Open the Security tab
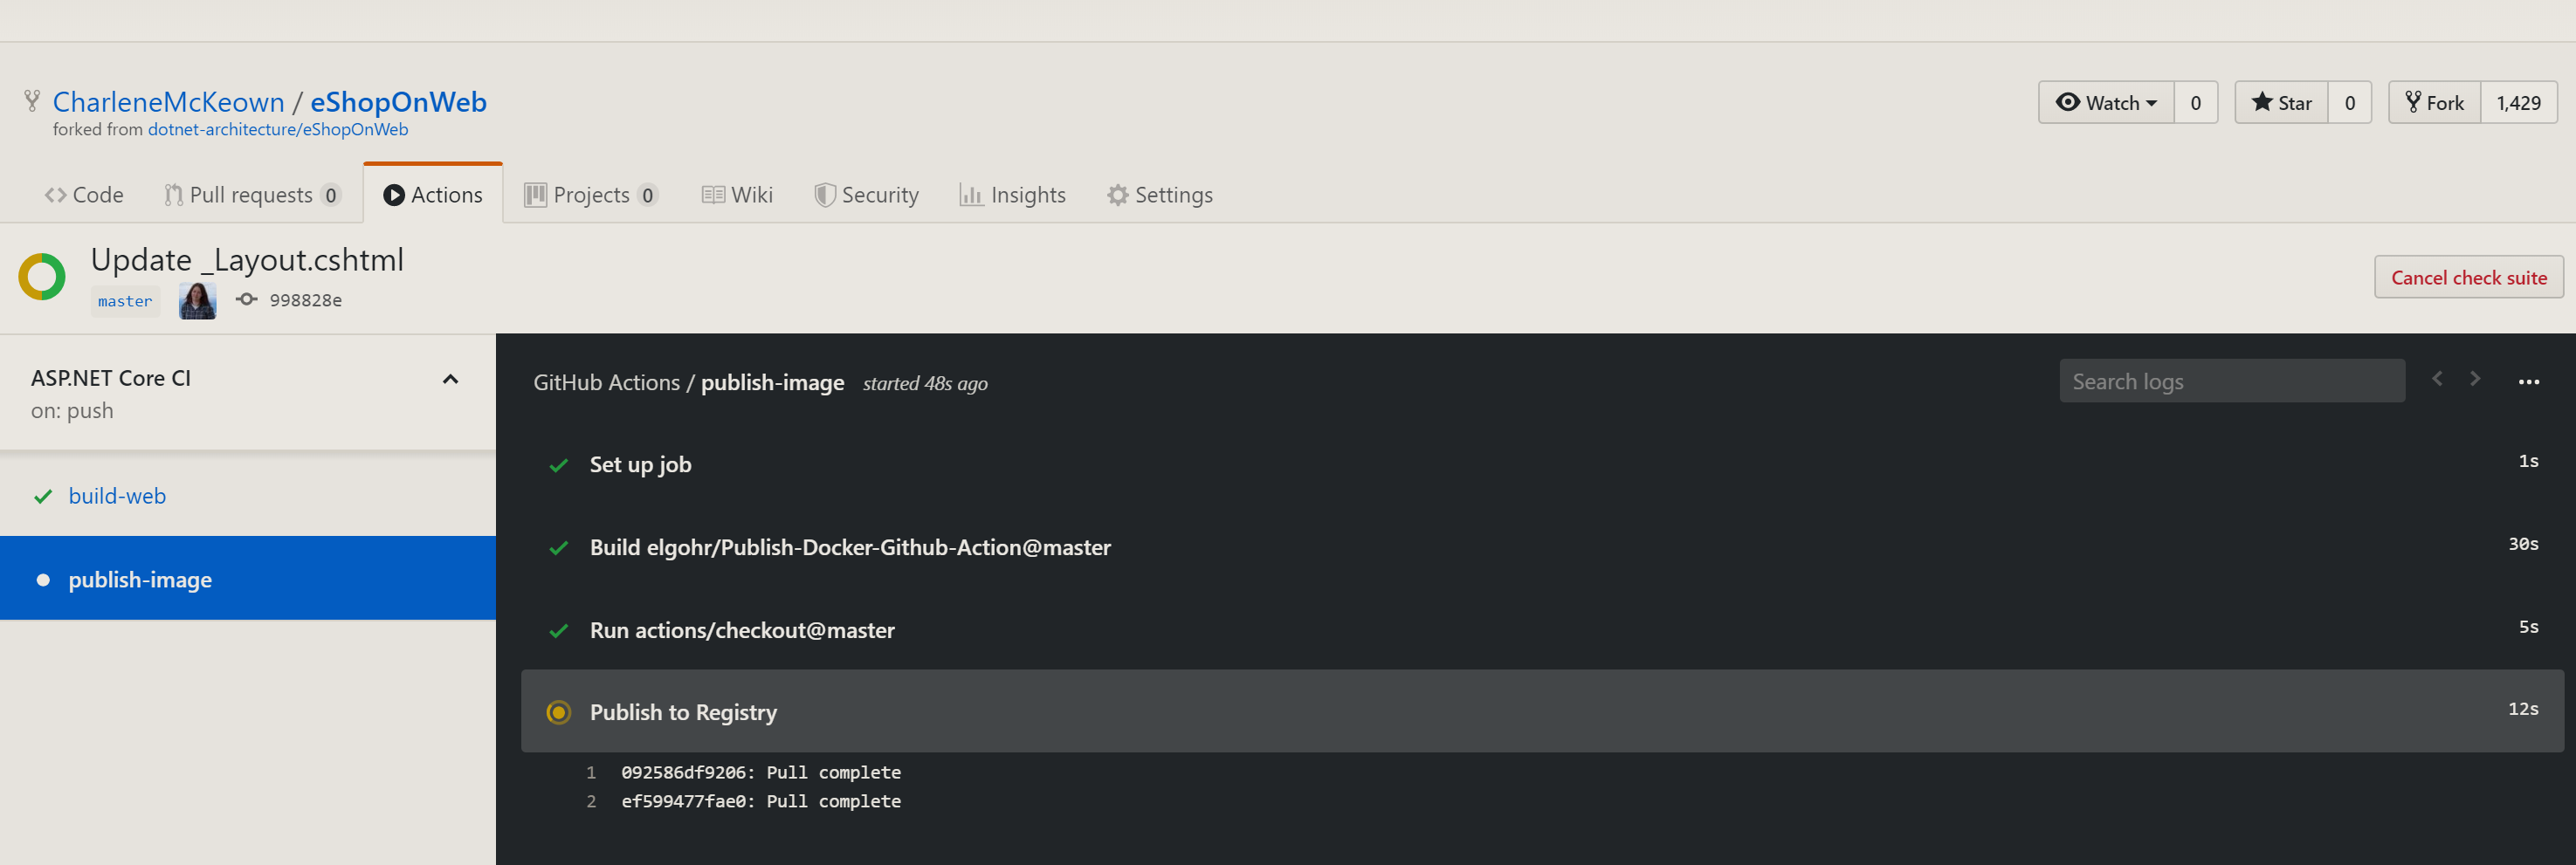The width and height of the screenshot is (2576, 865). click(x=866, y=195)
